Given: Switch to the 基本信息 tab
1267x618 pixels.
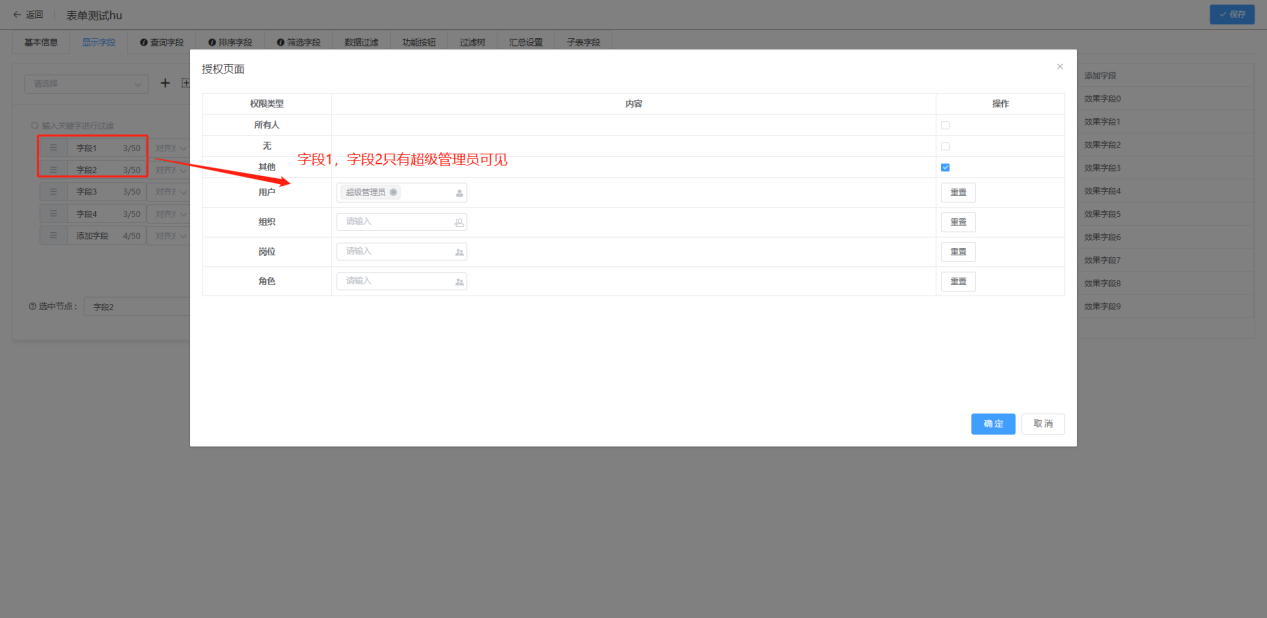Looking at the screenshot, I should (41, 43).
